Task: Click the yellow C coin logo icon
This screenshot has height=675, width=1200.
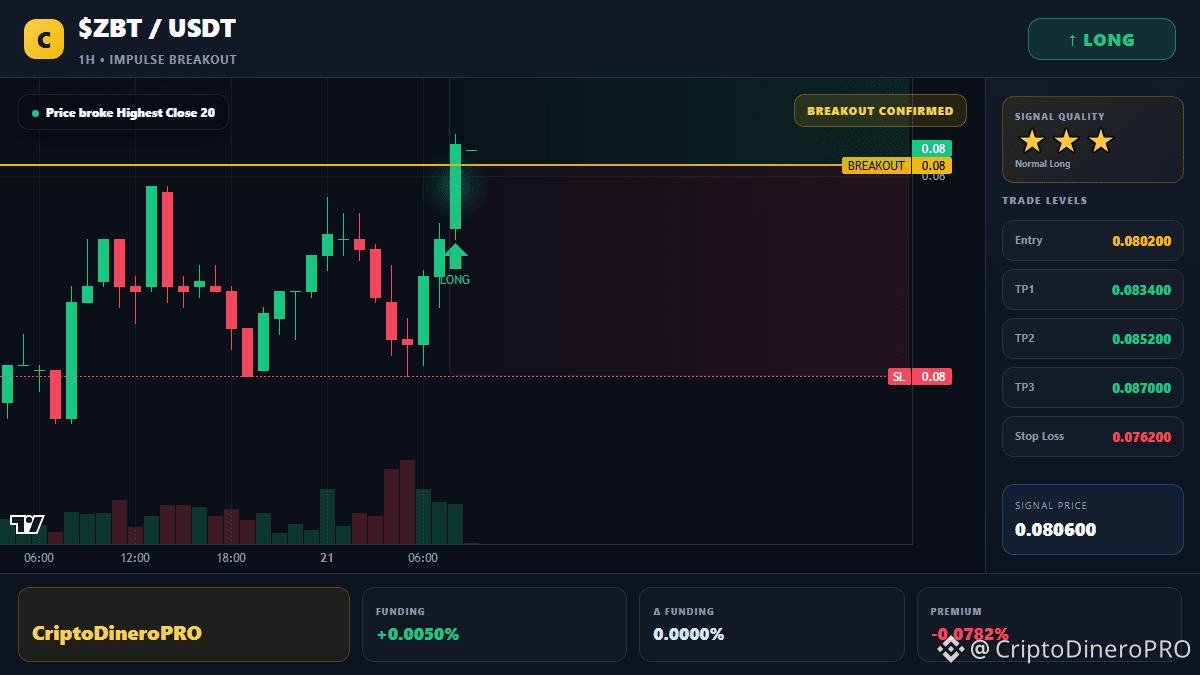Action: tap(44, 40)
